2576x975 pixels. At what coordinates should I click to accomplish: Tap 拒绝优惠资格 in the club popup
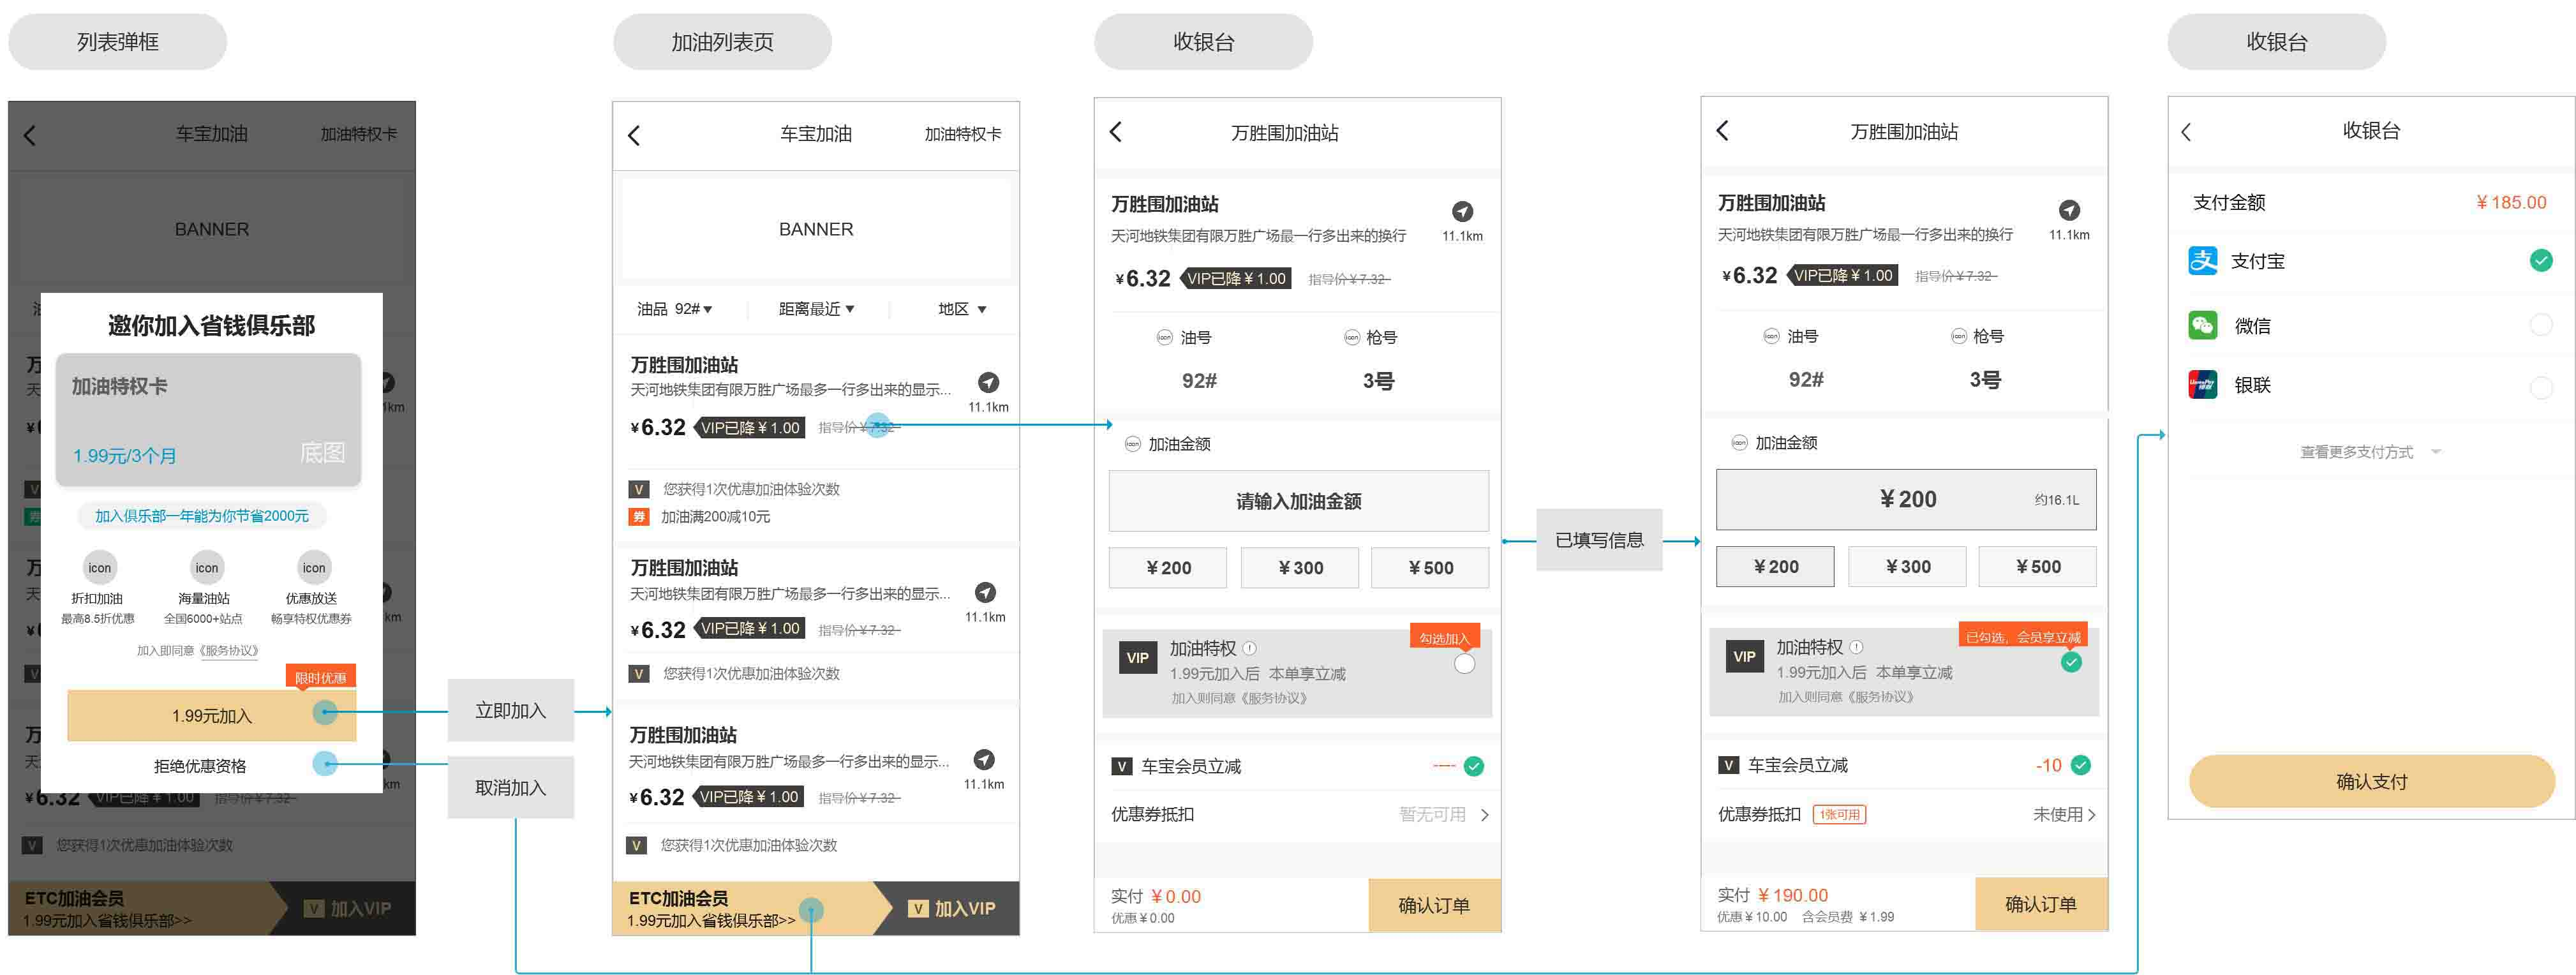[200, 766]
